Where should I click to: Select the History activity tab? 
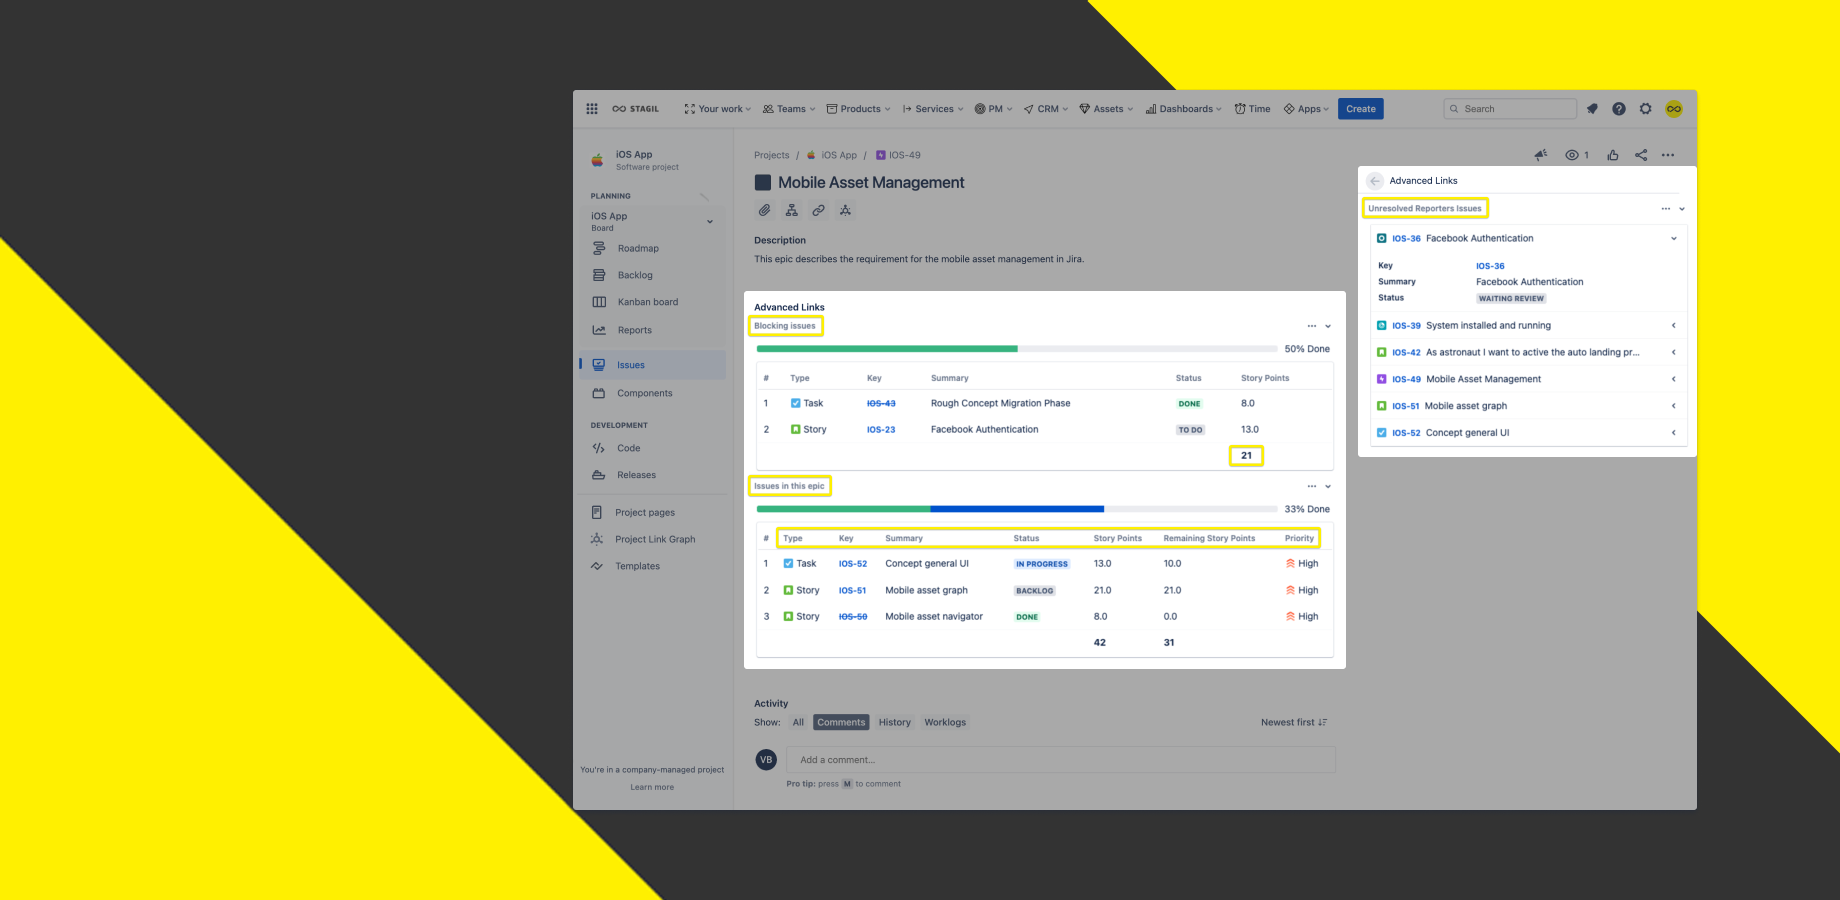894,722
